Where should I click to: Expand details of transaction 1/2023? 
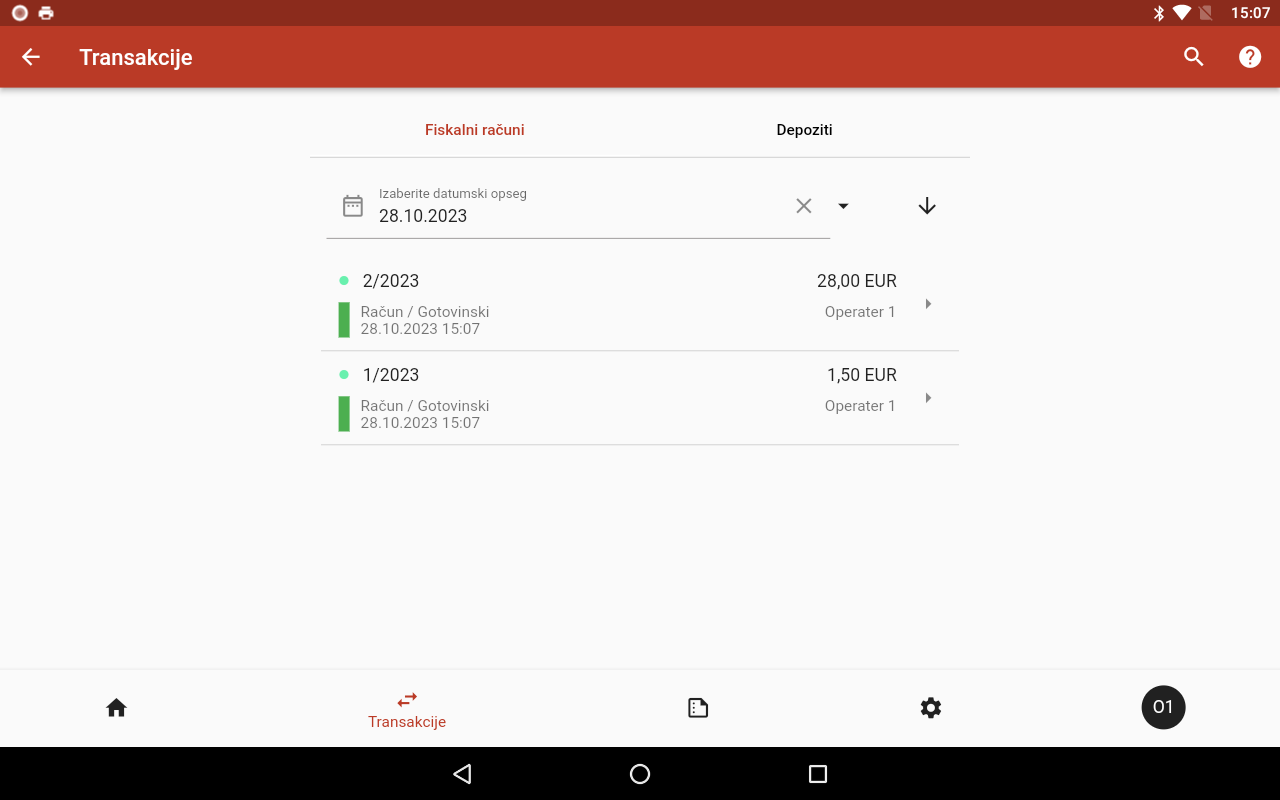click(928, 397)
